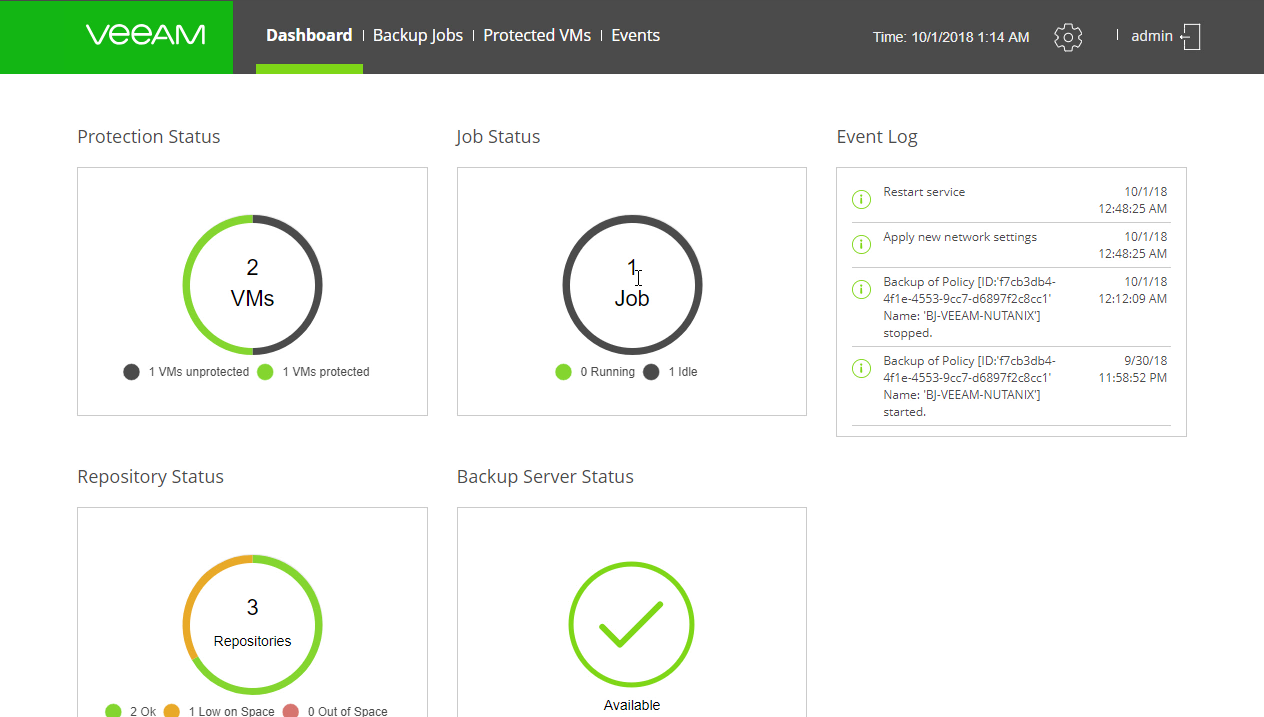Open the Backup Jobs tab
Screen dimensions: 1264x717
(x=418, y=35)
